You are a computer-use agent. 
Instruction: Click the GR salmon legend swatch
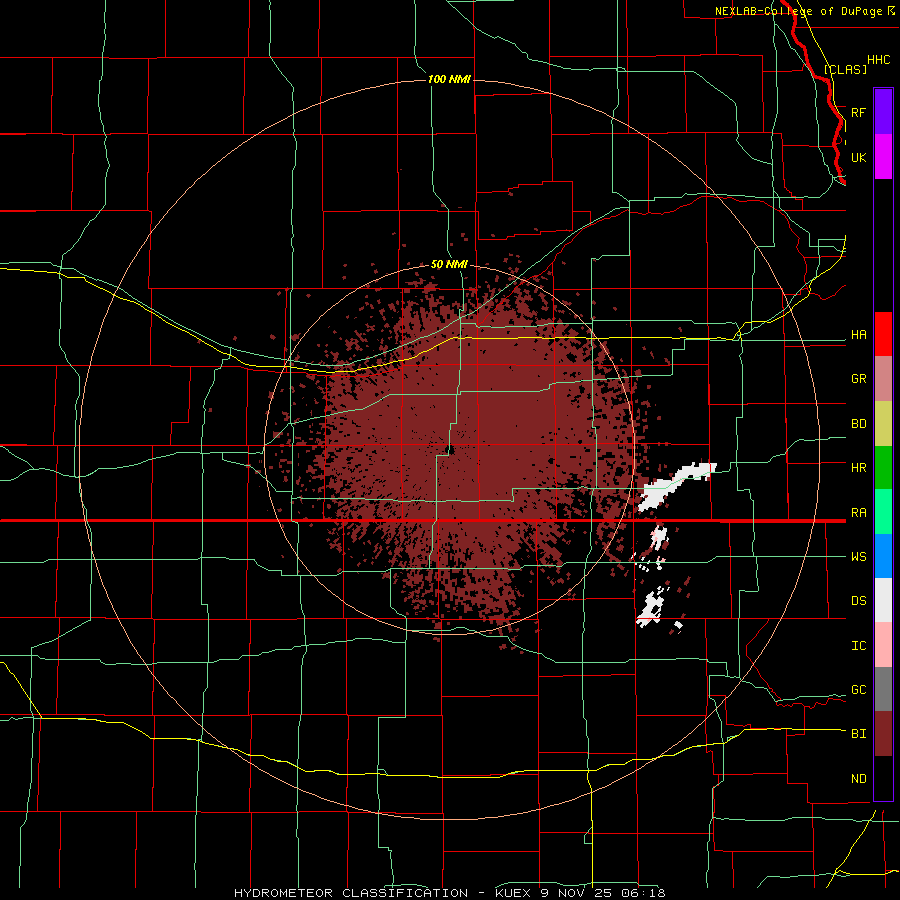click(x=883, y=379)
